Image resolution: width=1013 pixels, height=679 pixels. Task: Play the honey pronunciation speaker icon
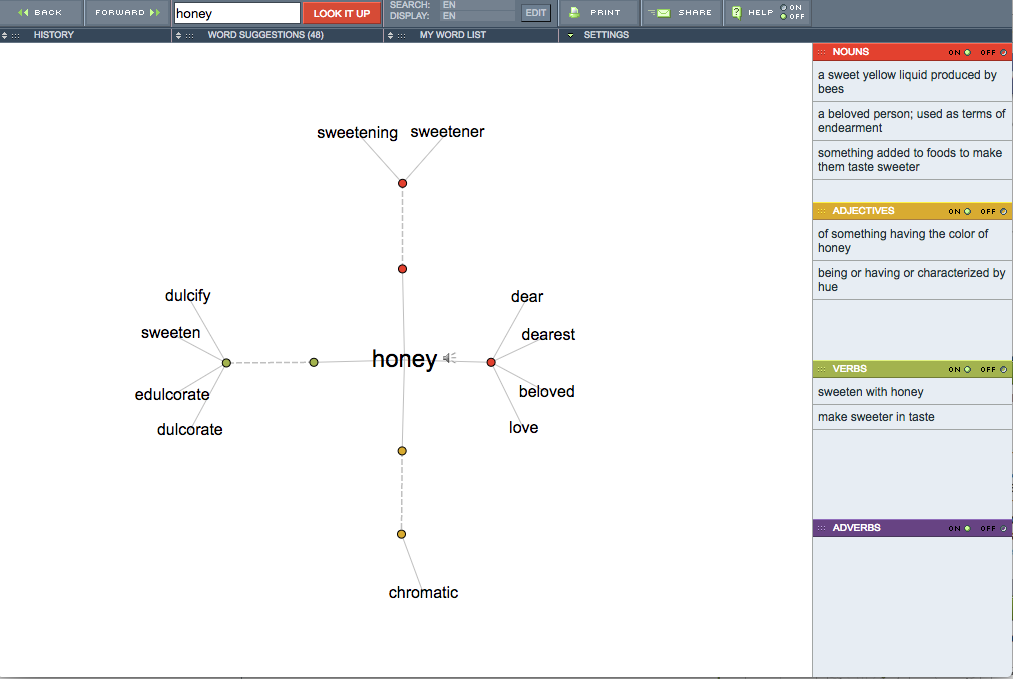449,358
